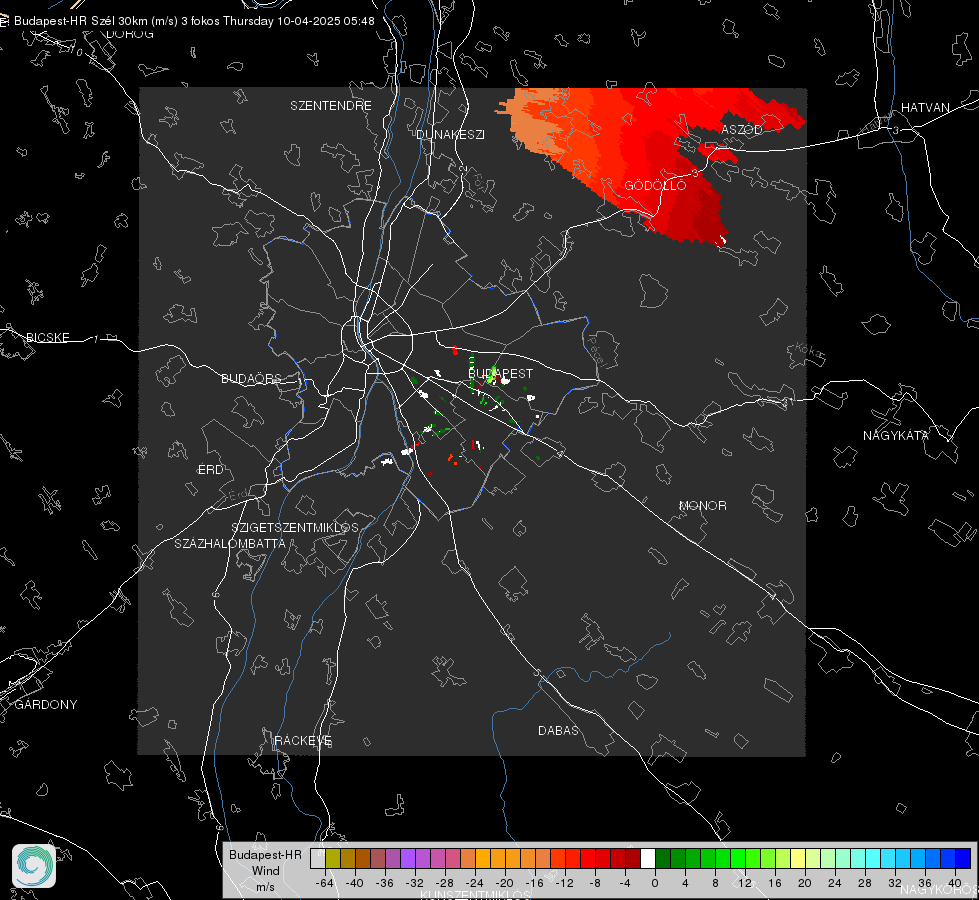Click the -28 value on legend scale
This screenshot has width=979, height=900.
point(445,883)
